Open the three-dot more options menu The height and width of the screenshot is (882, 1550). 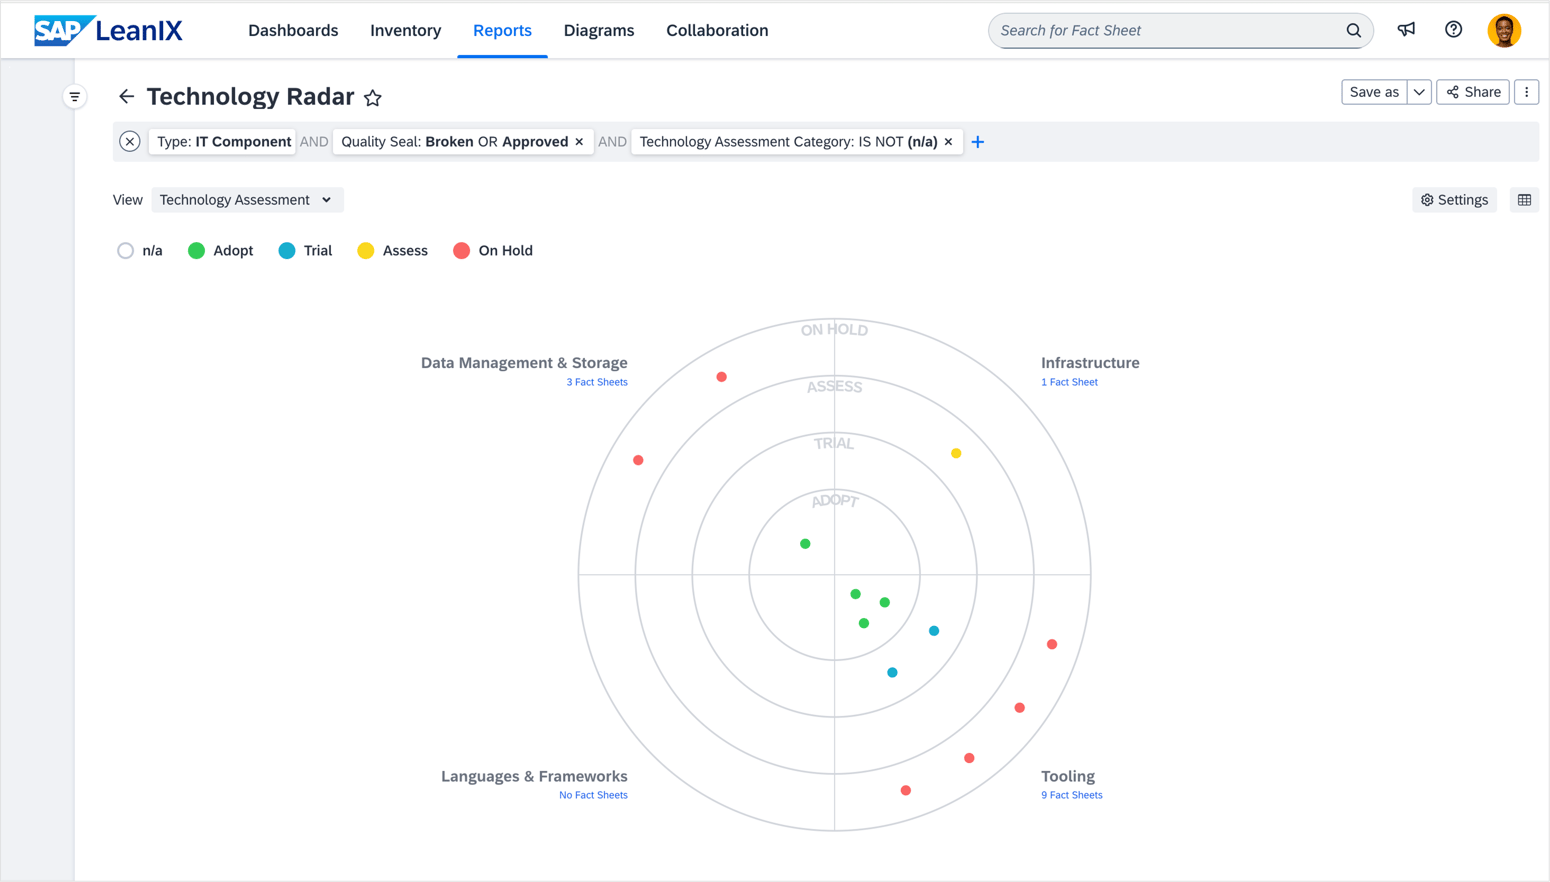click(x=1527, y=91)
